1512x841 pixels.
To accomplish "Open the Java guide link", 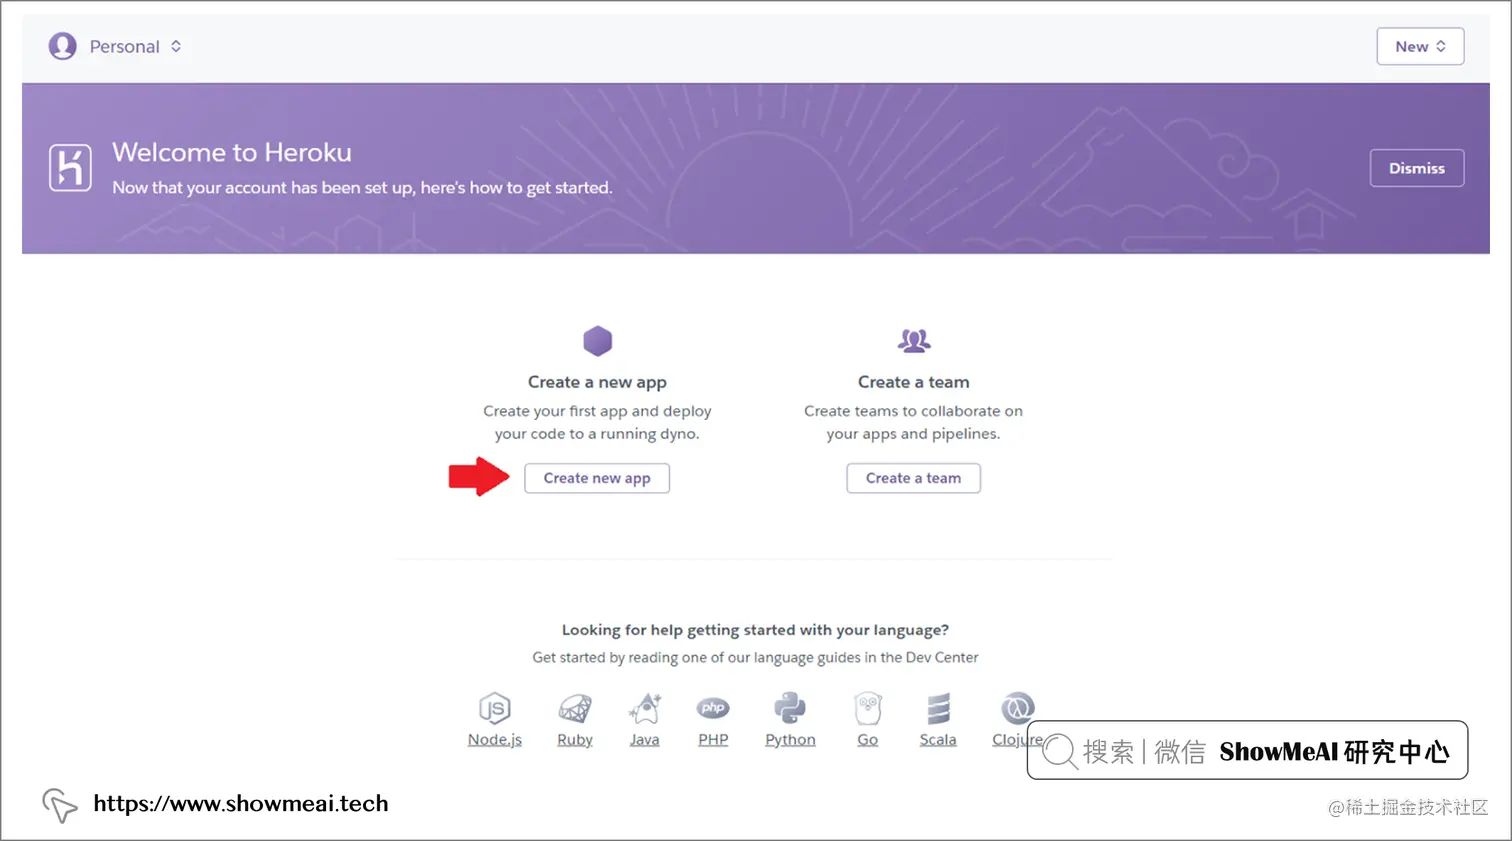I will coord(645,740).
